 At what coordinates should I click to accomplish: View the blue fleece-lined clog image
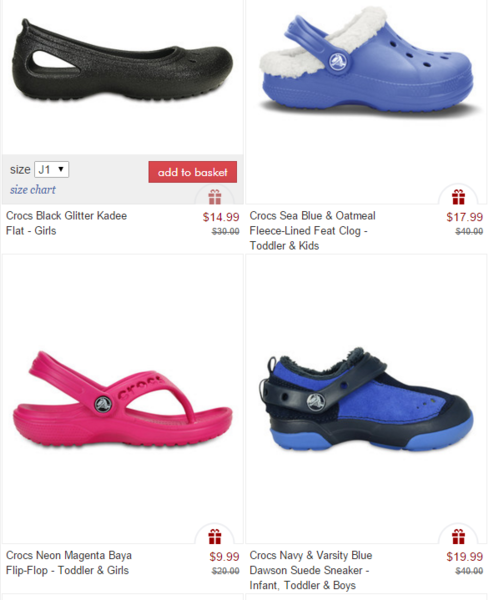(367, 59)
